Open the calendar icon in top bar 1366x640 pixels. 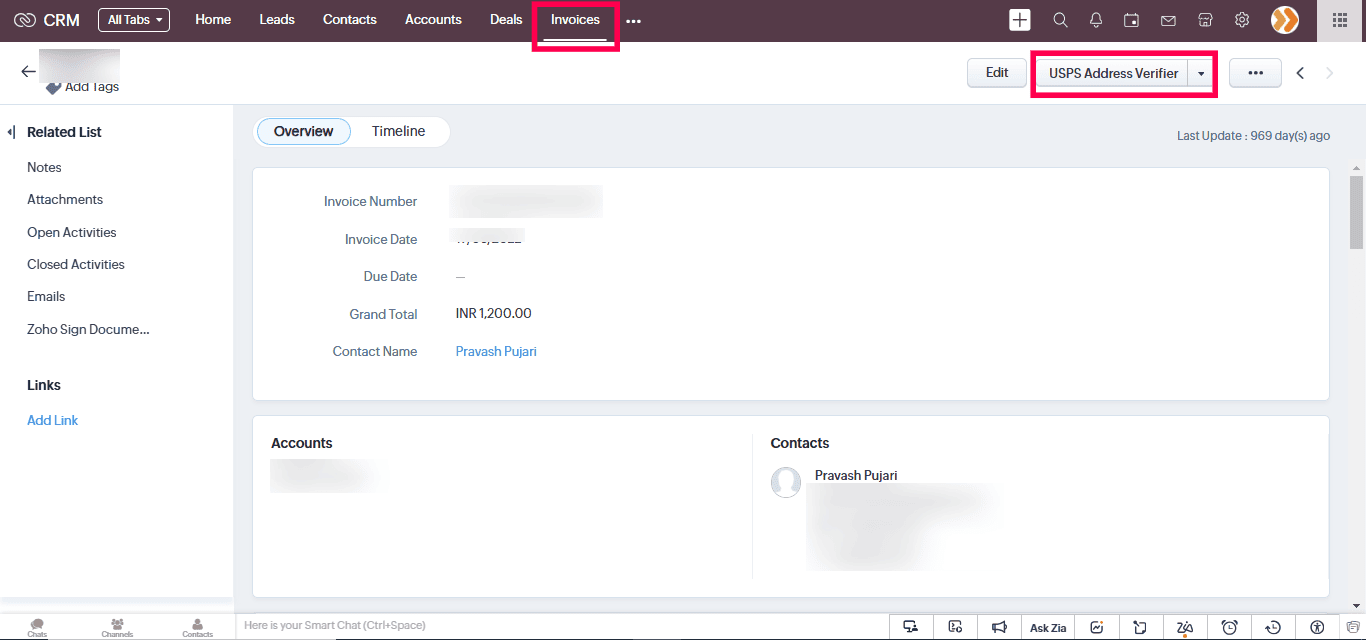pos(1132,20)
